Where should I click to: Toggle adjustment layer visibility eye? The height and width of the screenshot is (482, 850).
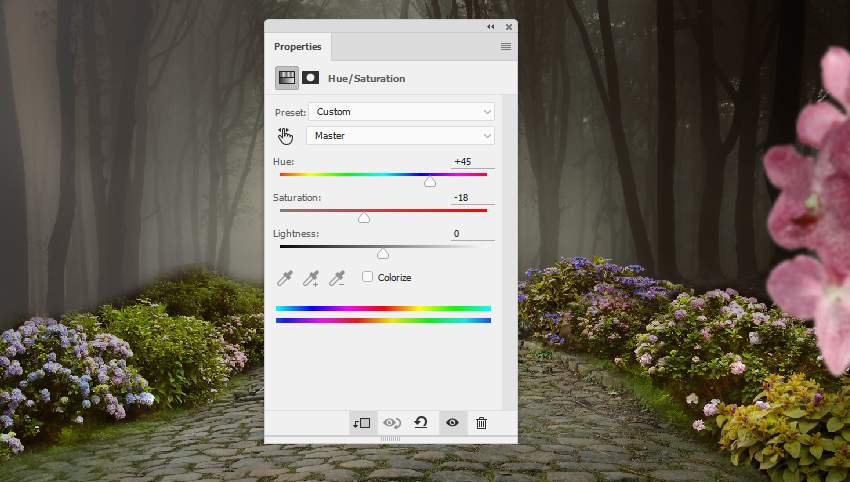point(453,423)
